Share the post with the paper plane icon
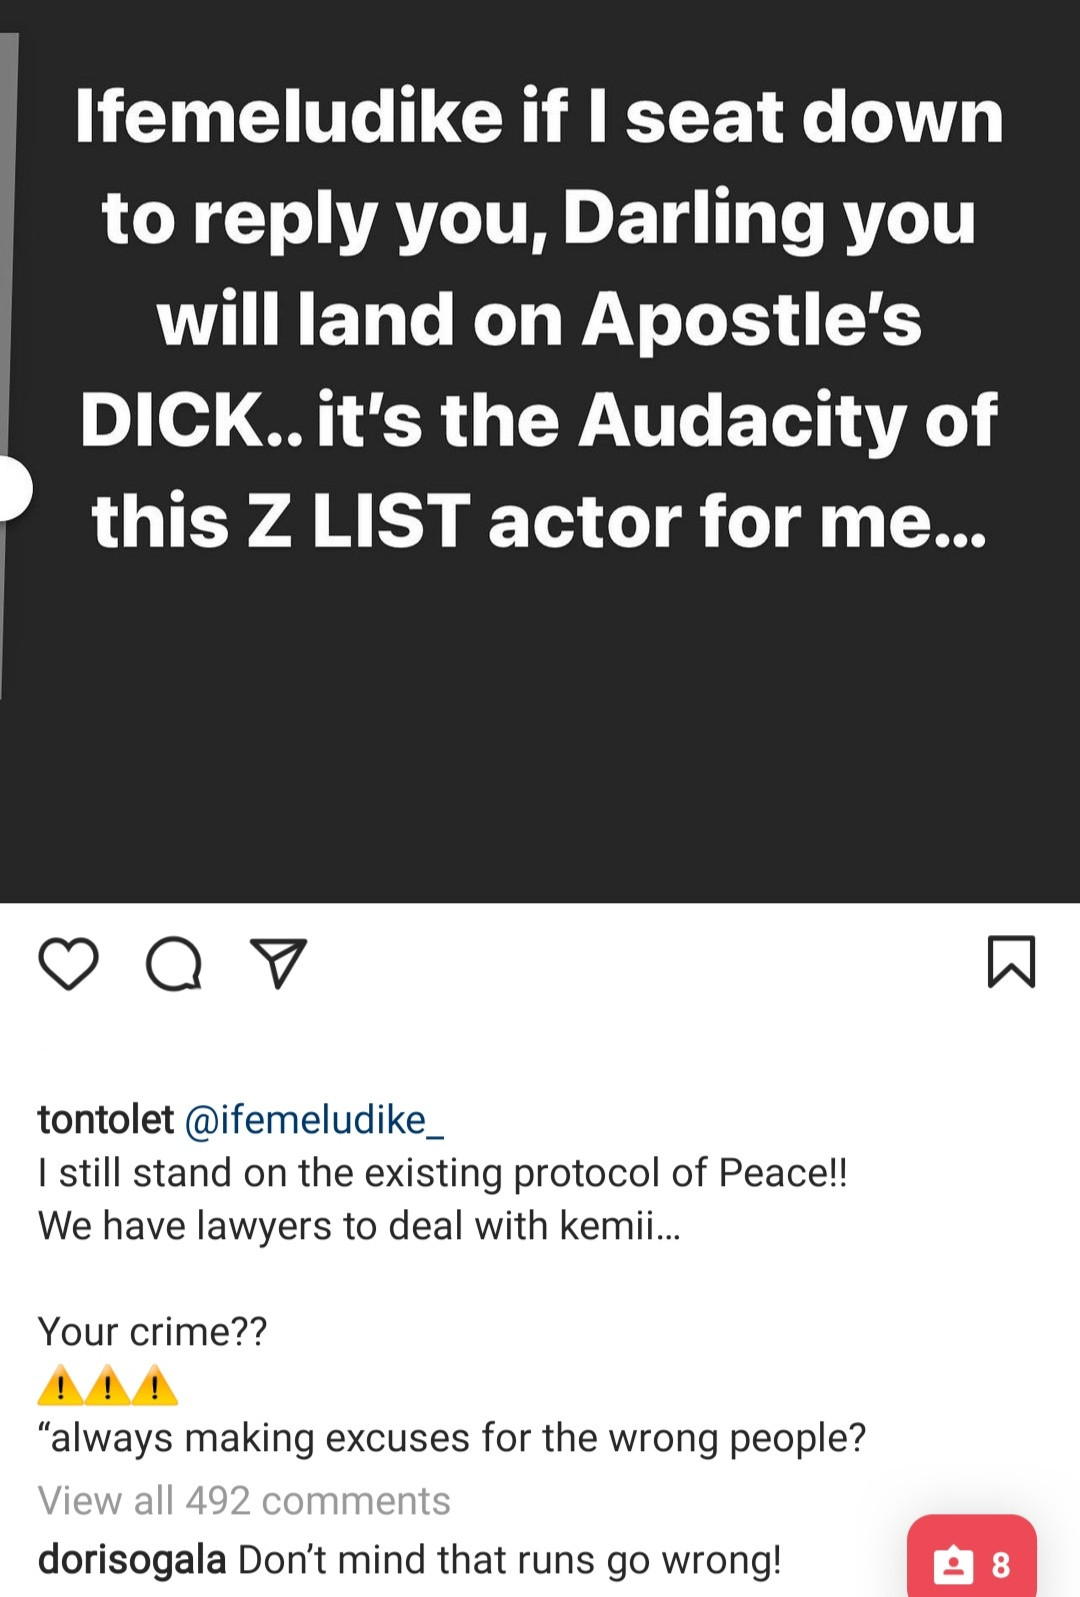Screen dimensions: 1080x1597 277,964
